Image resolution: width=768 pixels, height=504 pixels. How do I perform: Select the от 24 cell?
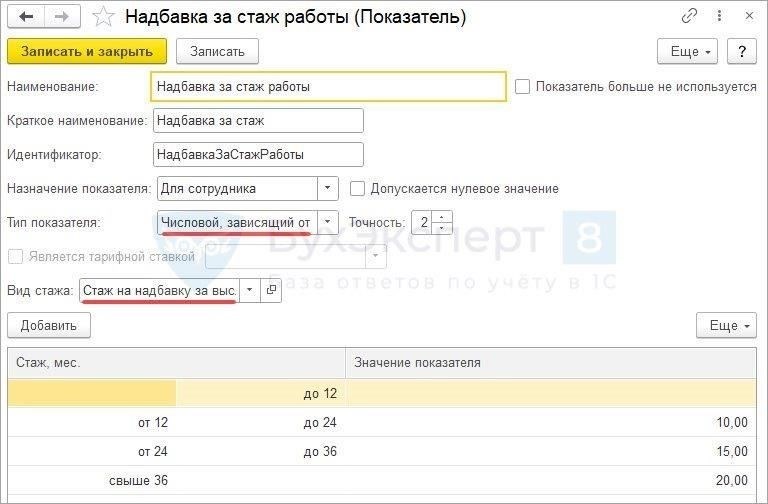click(92, 451)
